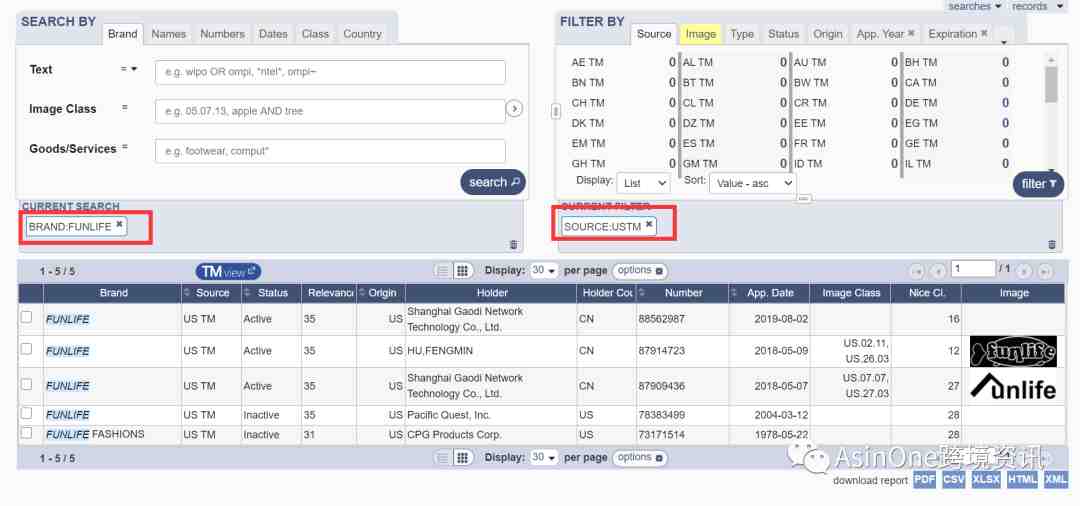Image resolution: width=1080 pixels, height=506 pixels.
Task: Download report as XLSX
Action: [x=986, y=480]
